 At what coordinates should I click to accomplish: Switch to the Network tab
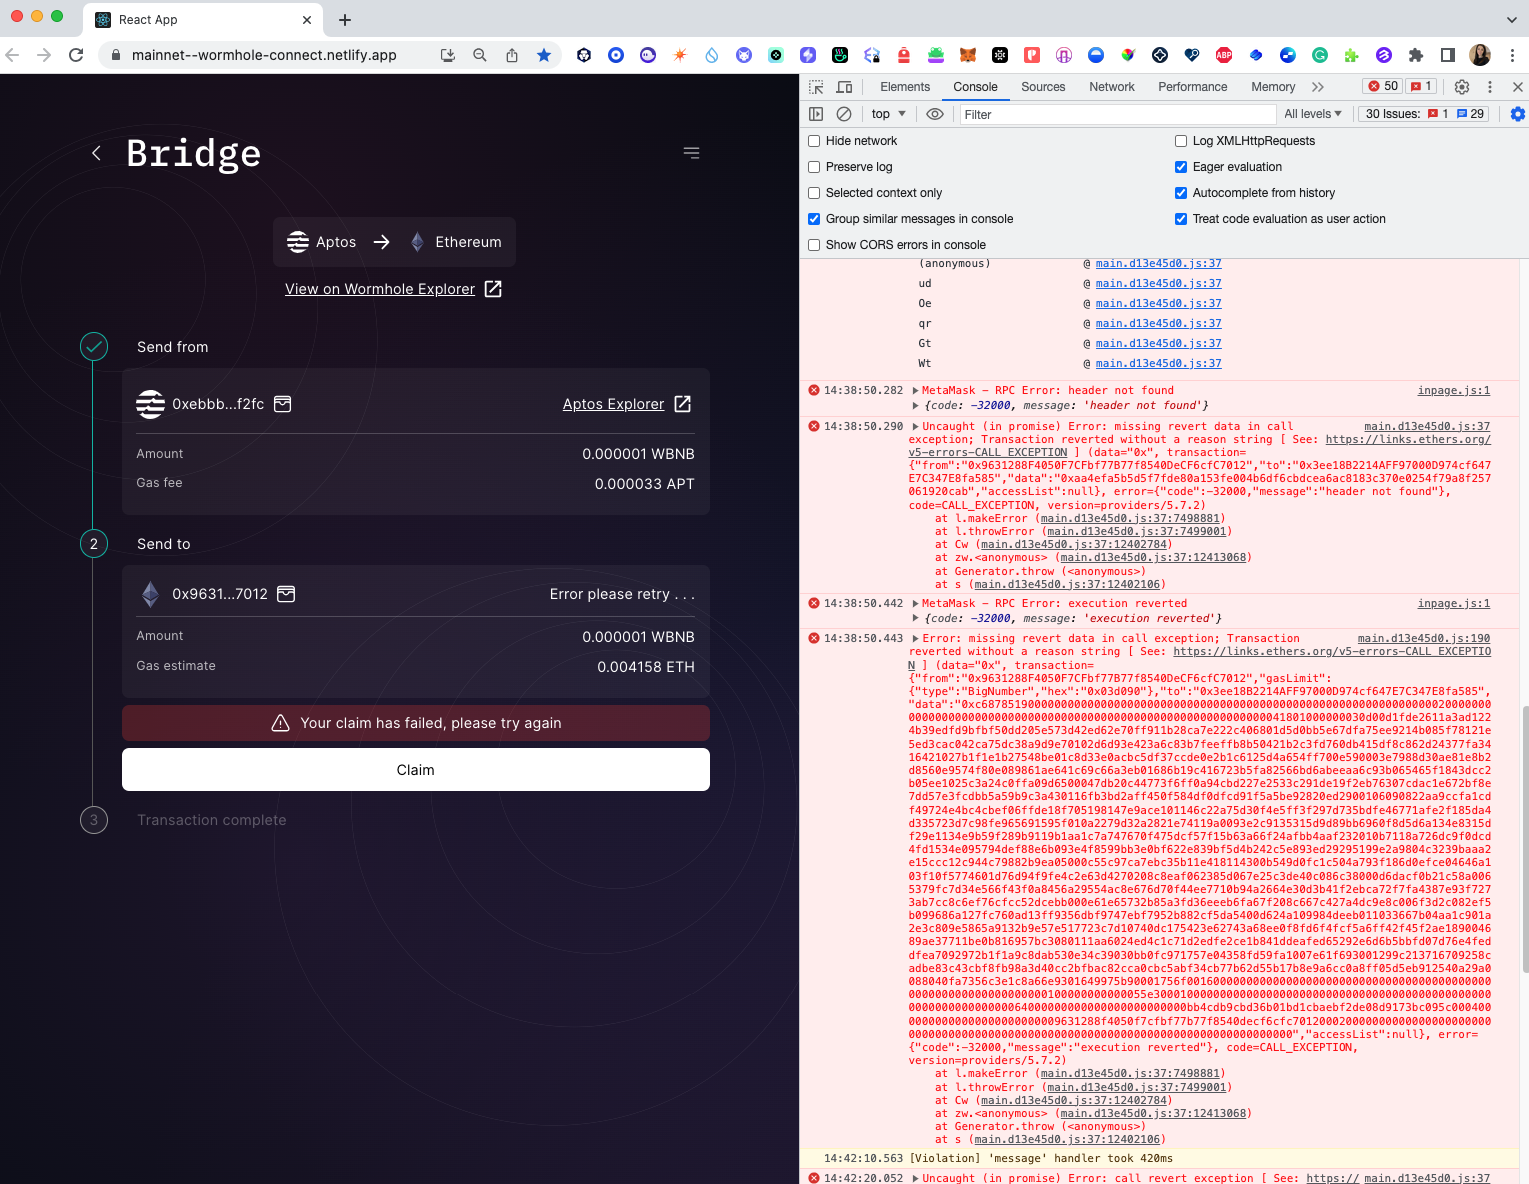(x=1111, y=87)
